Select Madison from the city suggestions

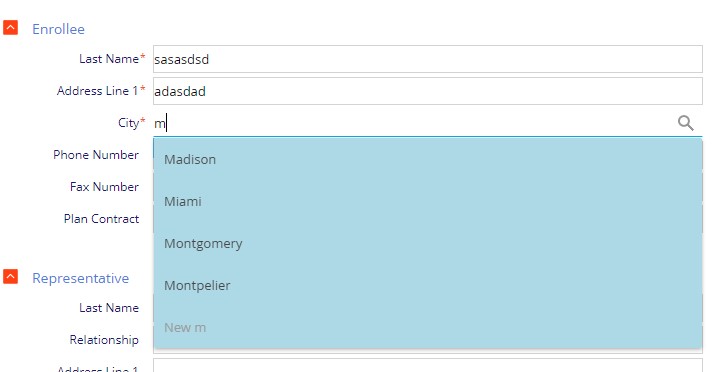[427, 160]
